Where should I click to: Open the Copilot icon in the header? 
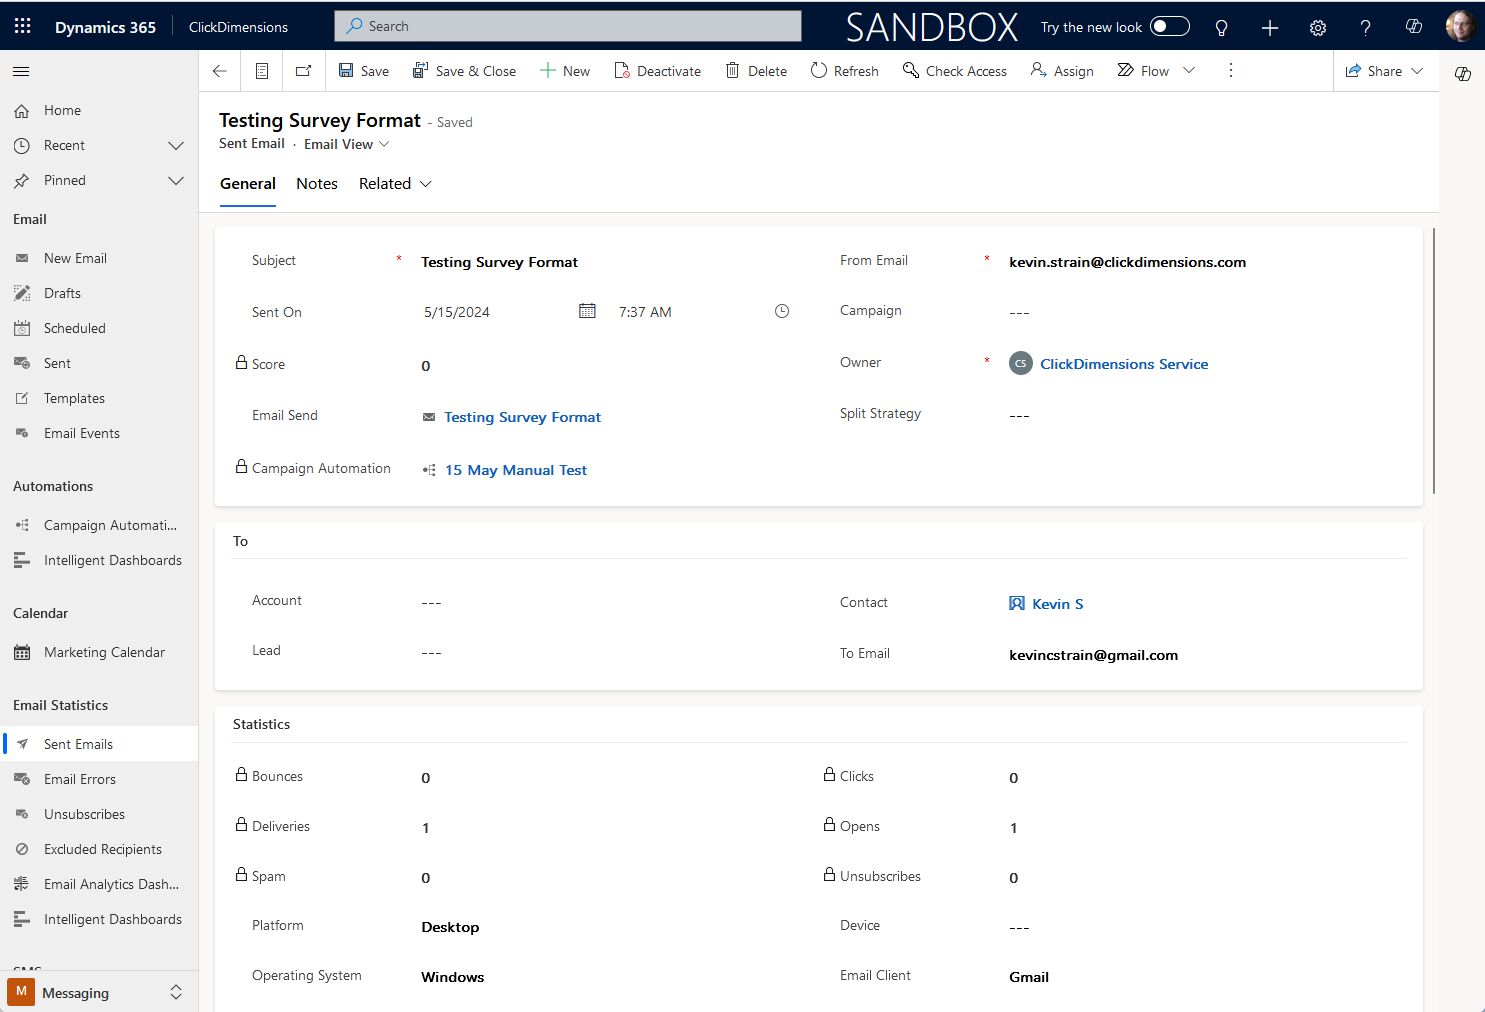click(x=1413, y=27)
